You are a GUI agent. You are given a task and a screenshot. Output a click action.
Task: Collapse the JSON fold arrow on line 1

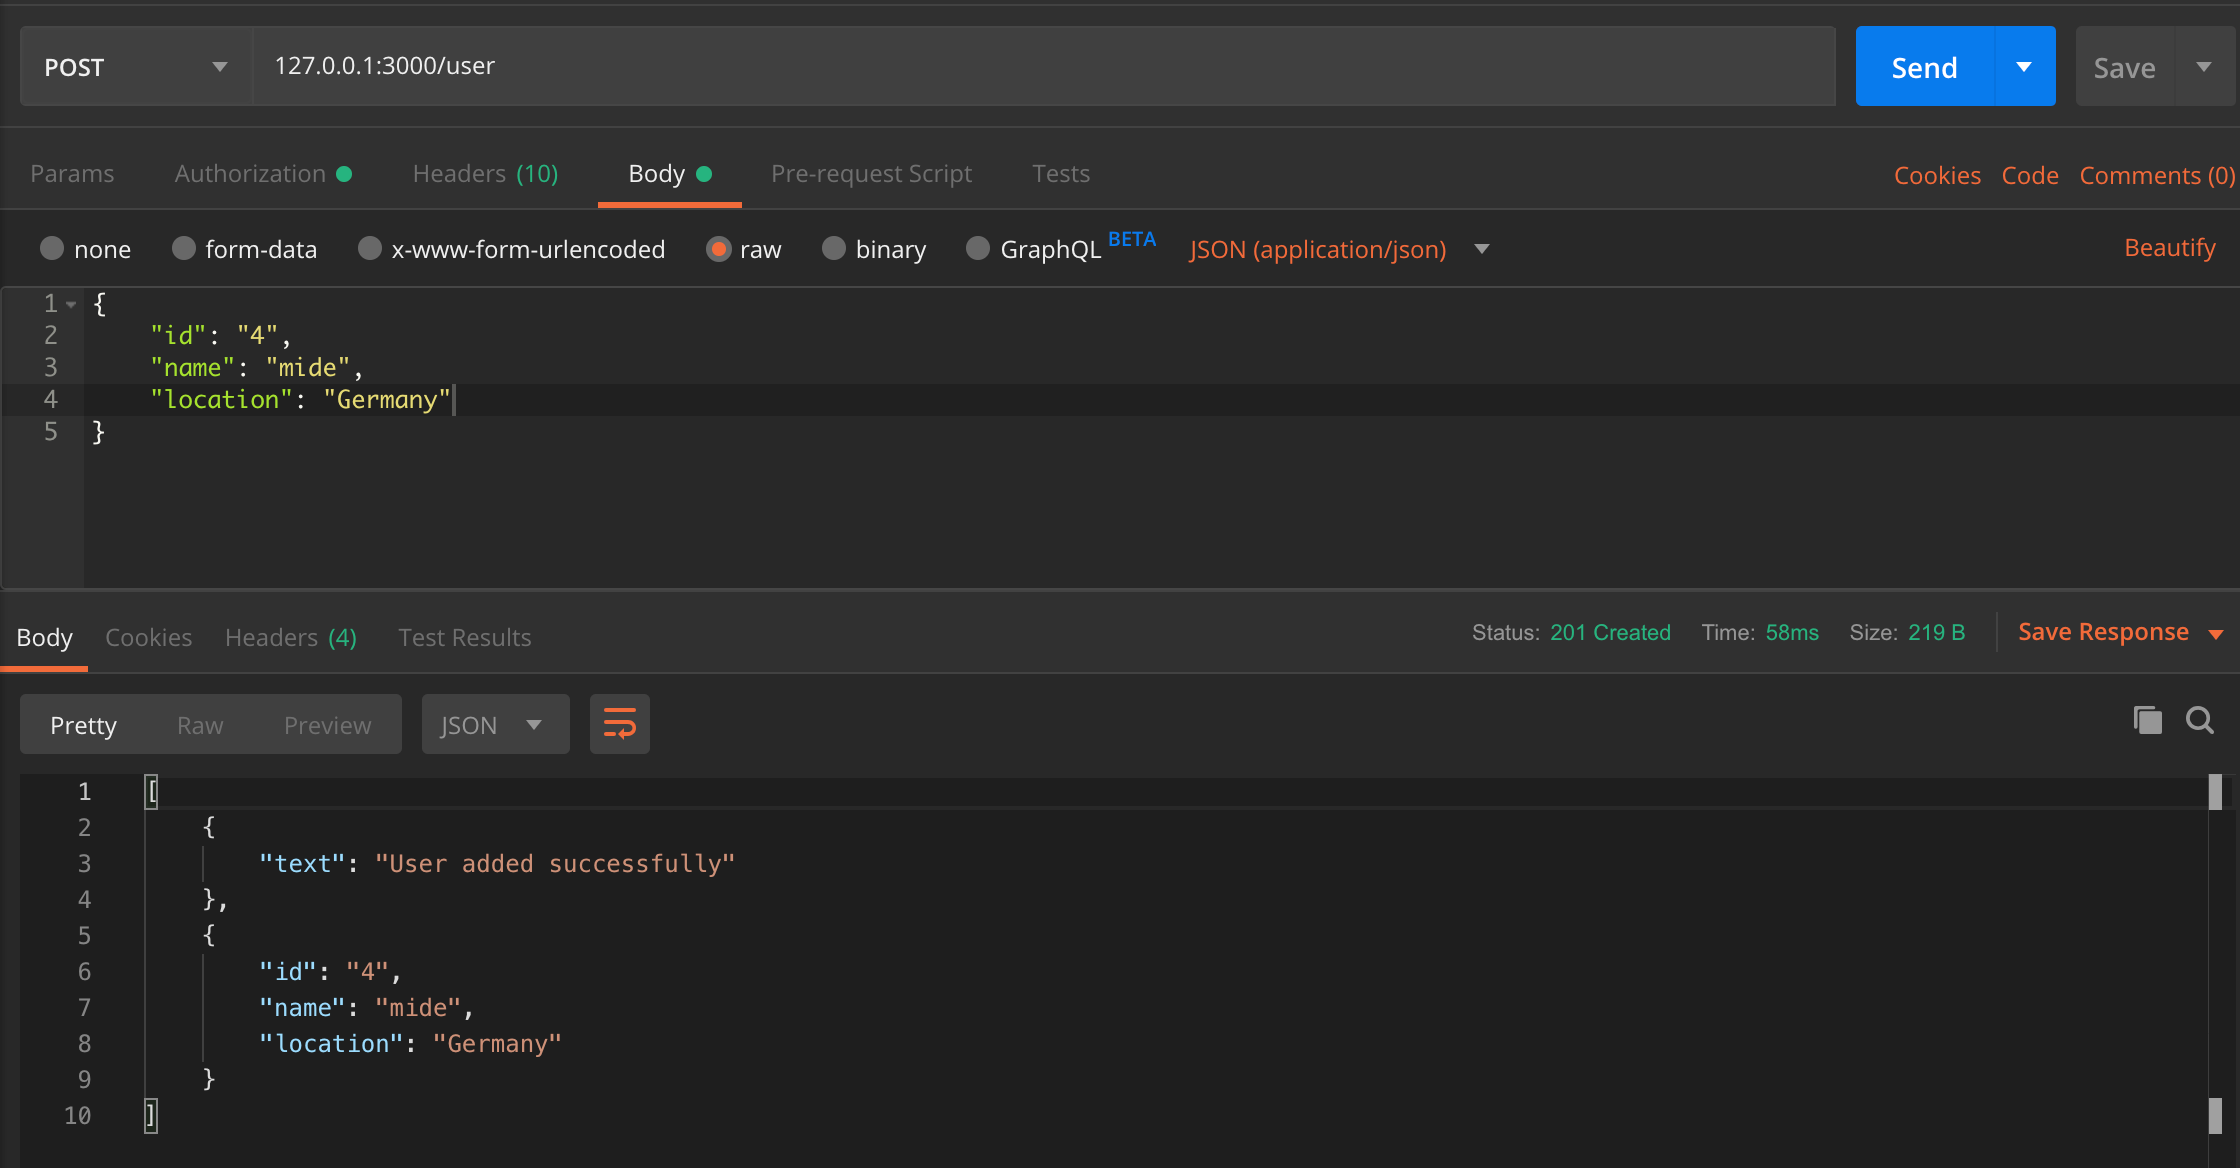pos(71,304)
